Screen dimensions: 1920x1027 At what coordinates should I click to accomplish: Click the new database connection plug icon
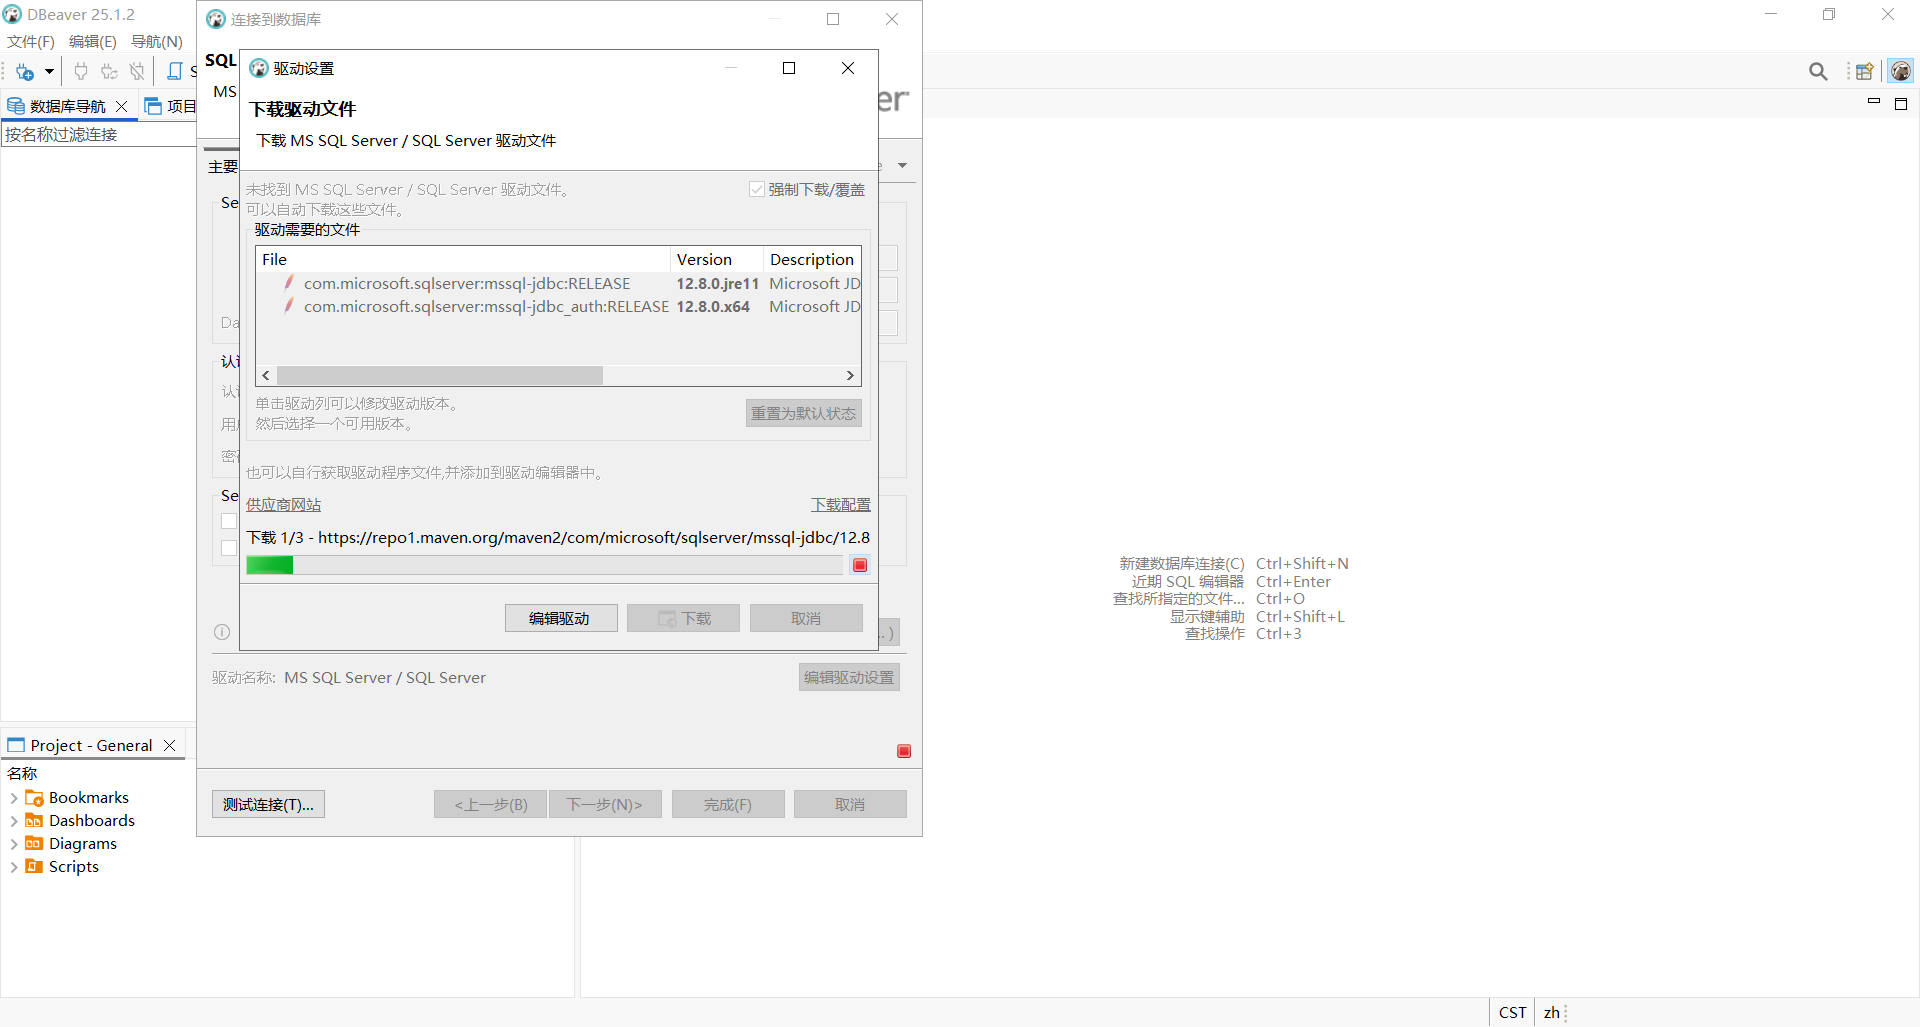click(25, 72)
